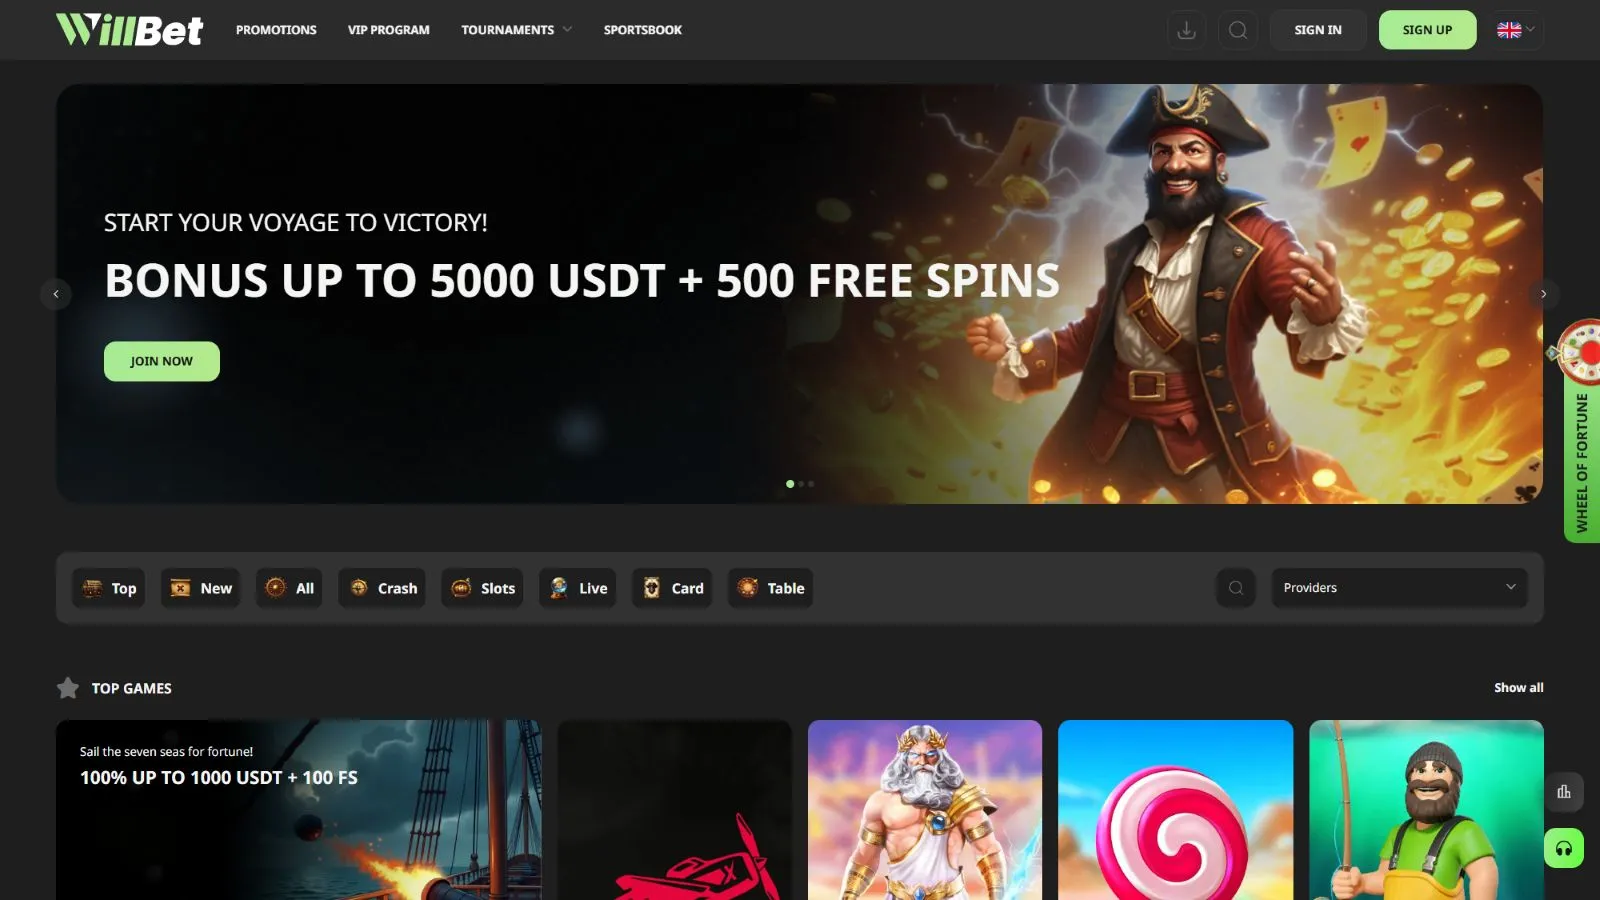Click Show all top games link

pos(1518,688)
